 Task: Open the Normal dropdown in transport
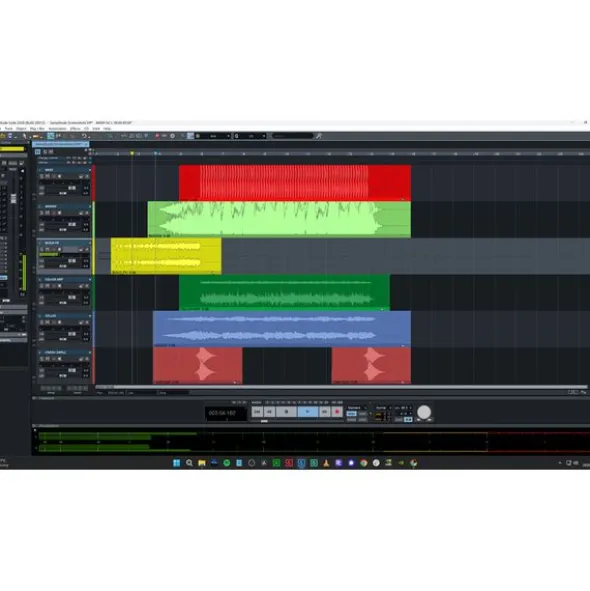click(383, 407)
